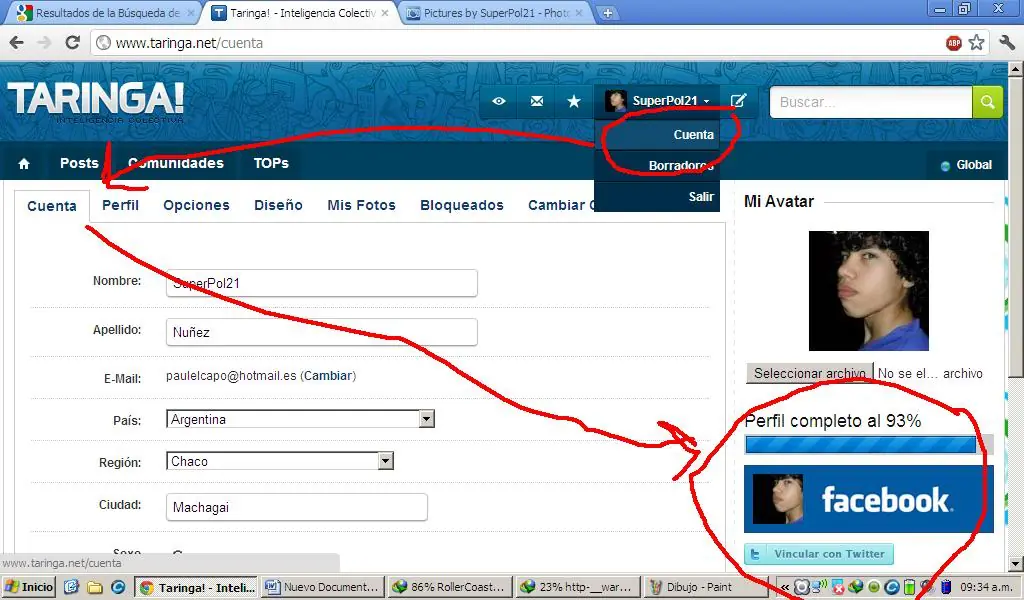The width and height of the screenshot is (1024, 600).
Task: Switch to the Bloqueados tab
Action: 462,205
